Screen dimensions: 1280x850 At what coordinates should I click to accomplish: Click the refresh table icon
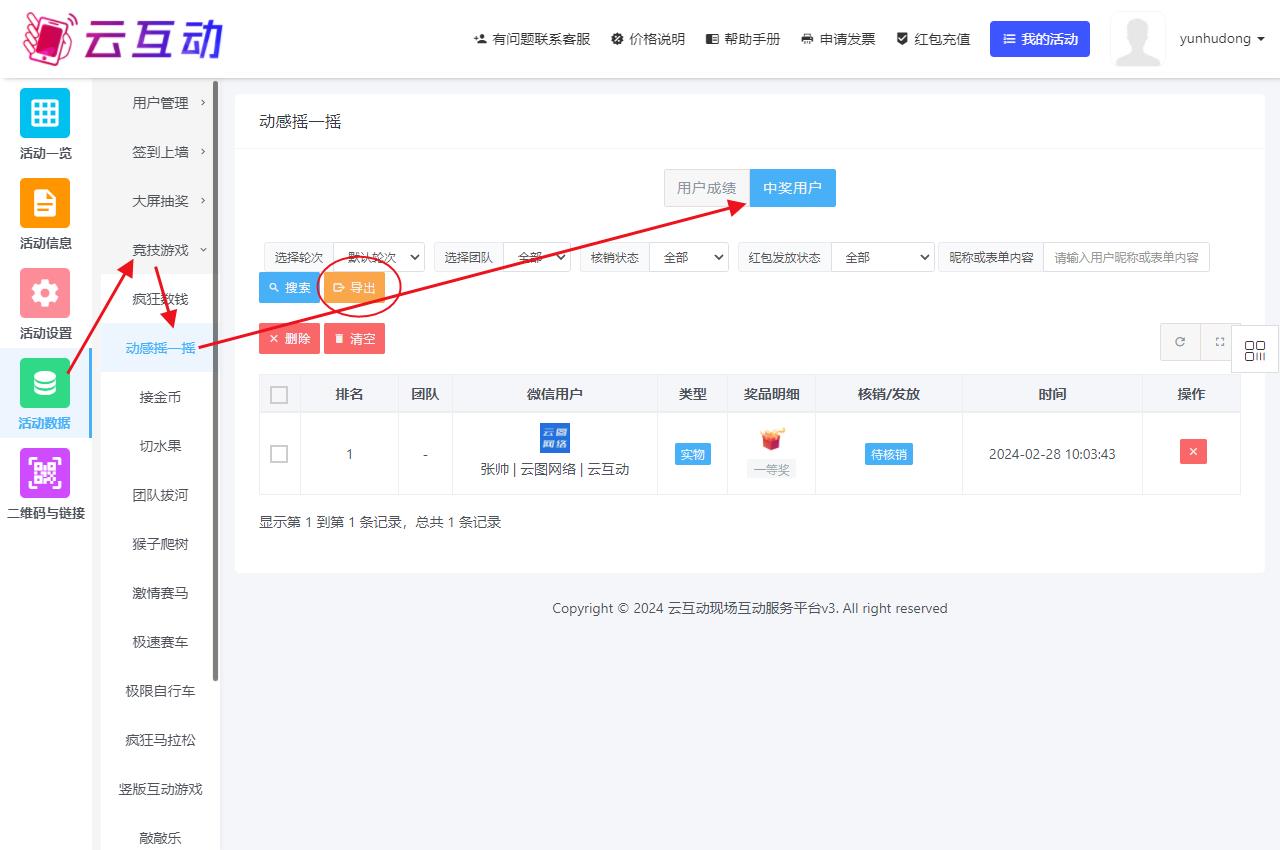[x=1180, y=341]
